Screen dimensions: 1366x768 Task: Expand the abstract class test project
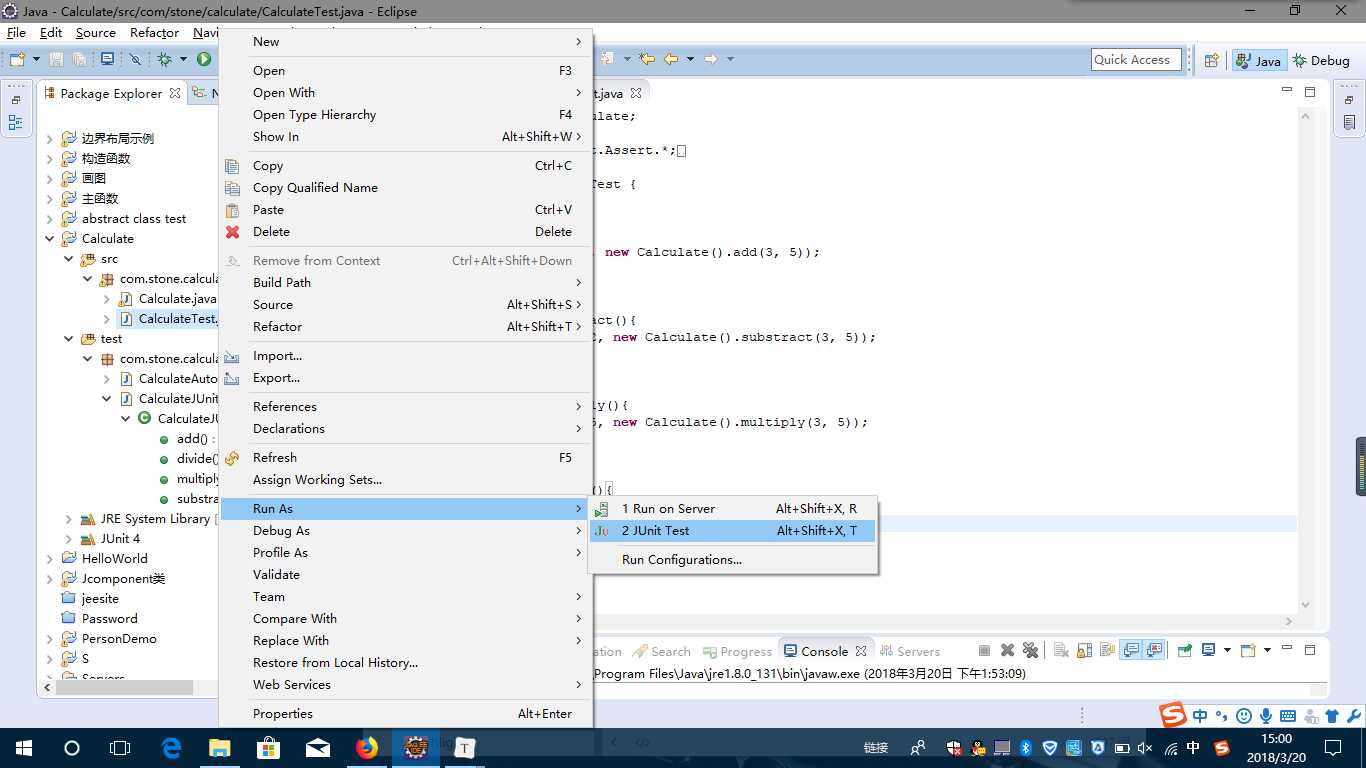tap(50, 219)
